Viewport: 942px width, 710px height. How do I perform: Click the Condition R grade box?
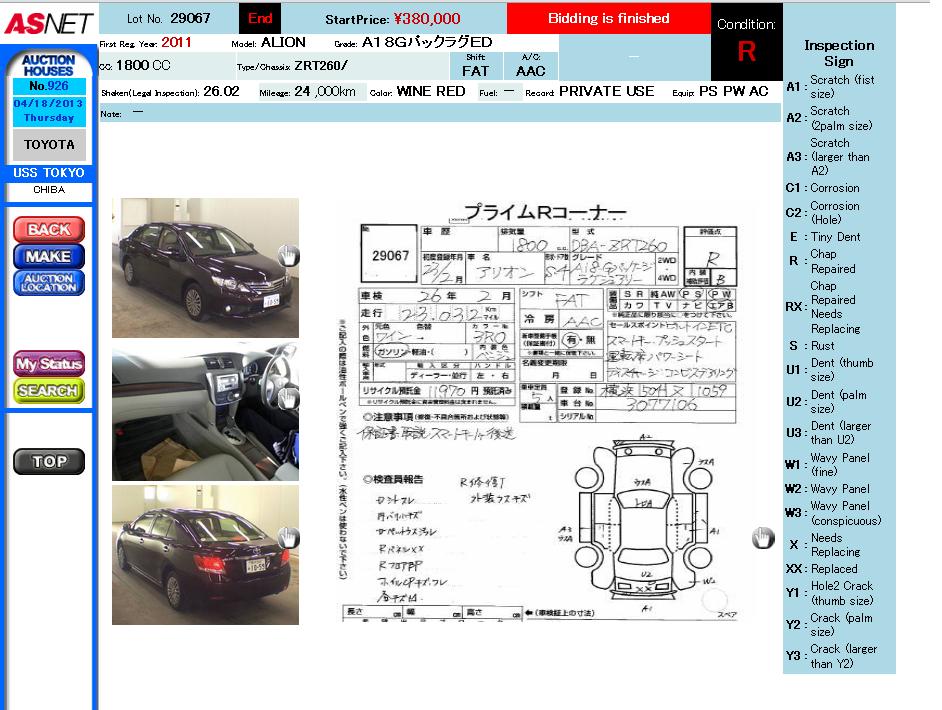coord(746,43)
